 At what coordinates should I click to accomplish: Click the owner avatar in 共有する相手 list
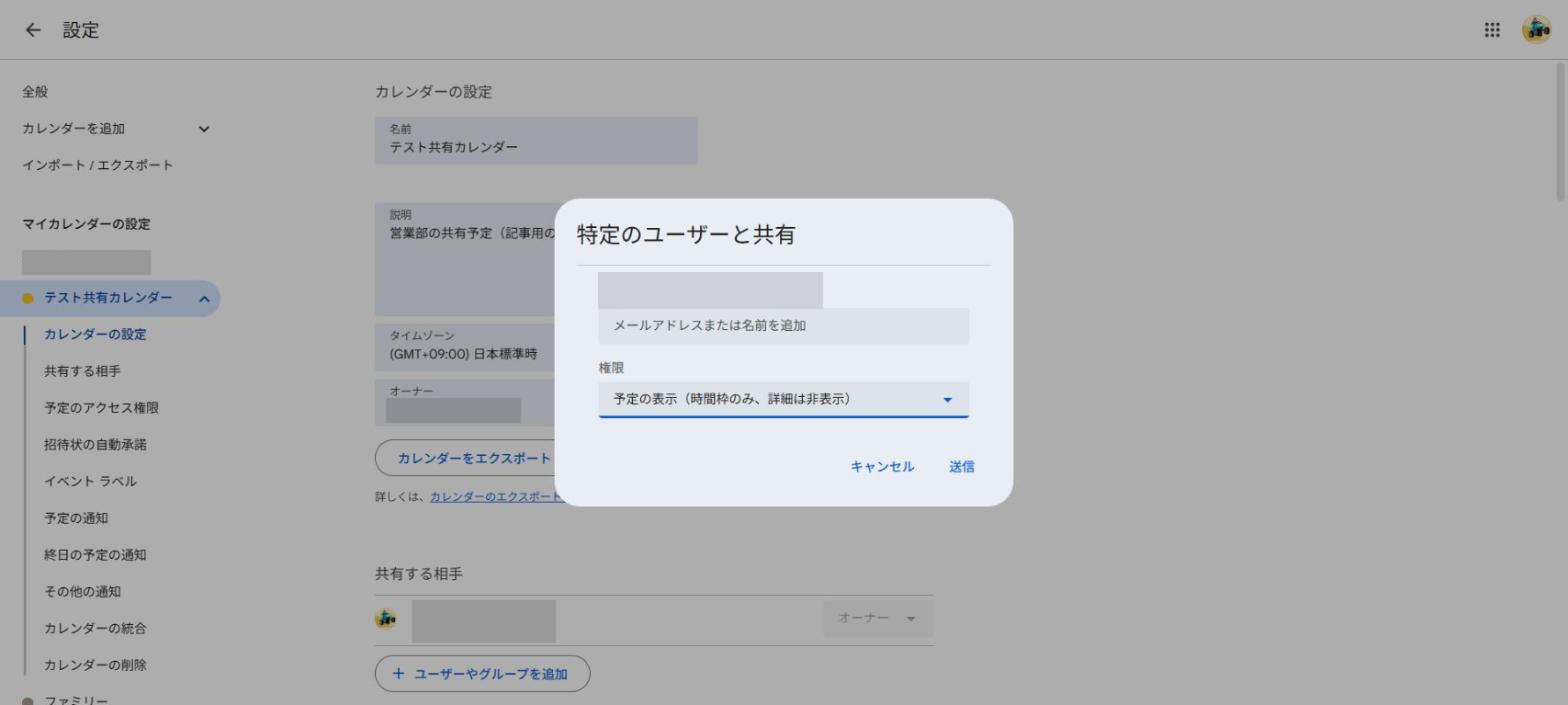(386, 618)
